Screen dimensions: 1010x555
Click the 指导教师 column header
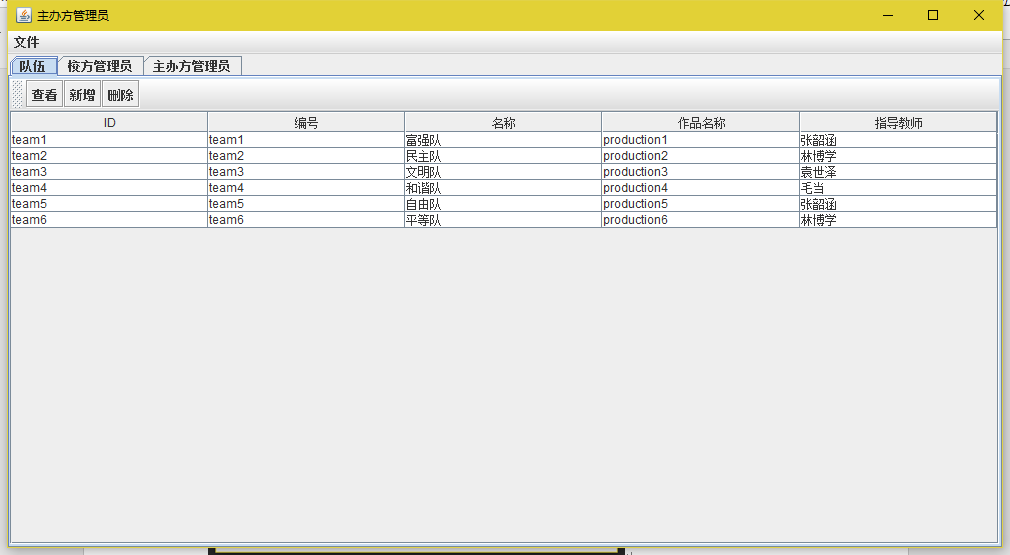point(898,122)
